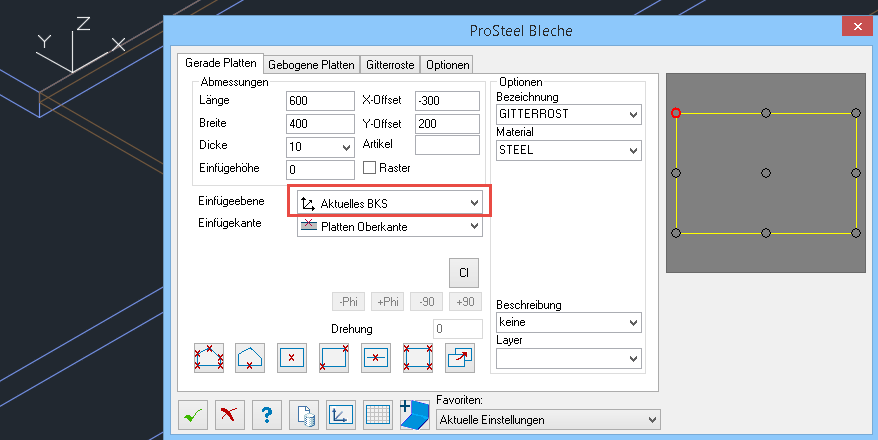Click the Drehung value field
The height and width of the screenshot is (440, 878).
[457, 329]
